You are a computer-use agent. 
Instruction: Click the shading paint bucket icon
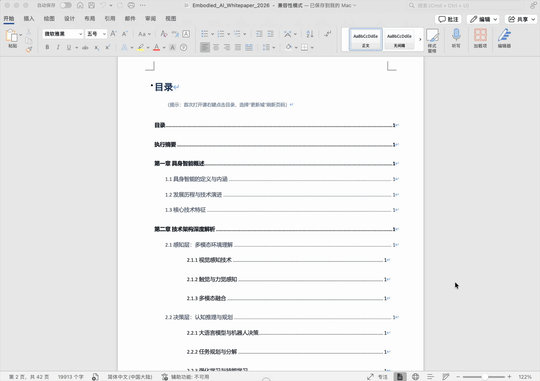click(289, 47)
